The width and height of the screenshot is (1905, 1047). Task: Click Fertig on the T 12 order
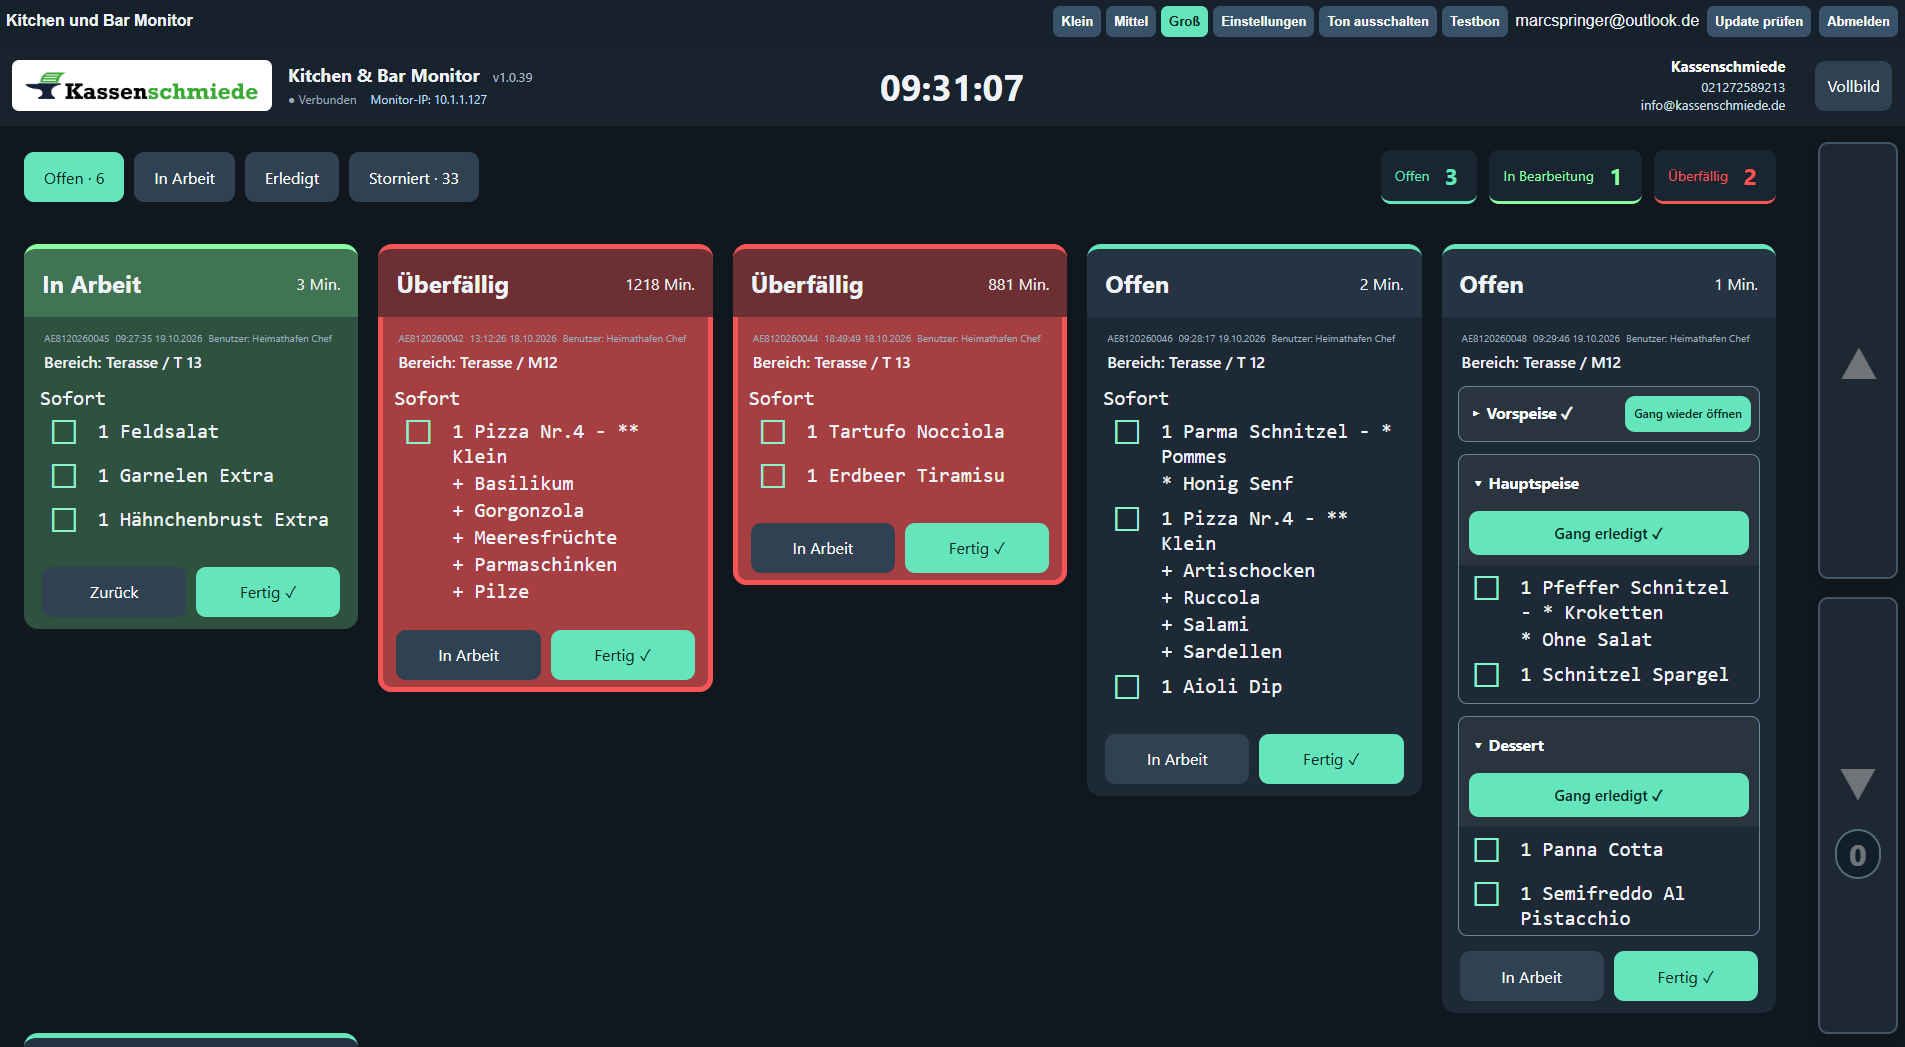(x=1331, y=759)
